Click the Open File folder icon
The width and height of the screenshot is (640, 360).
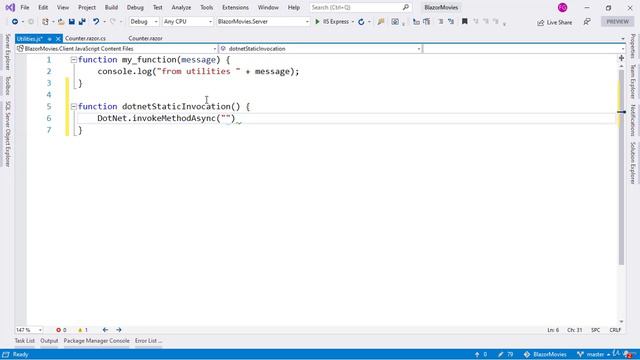click(x=61, y=22)
